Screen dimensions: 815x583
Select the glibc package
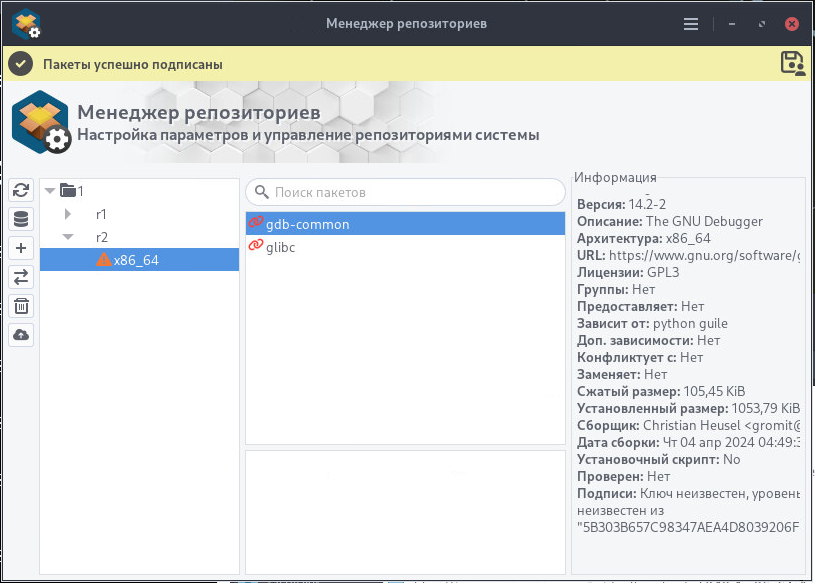(x=405, y=247)
